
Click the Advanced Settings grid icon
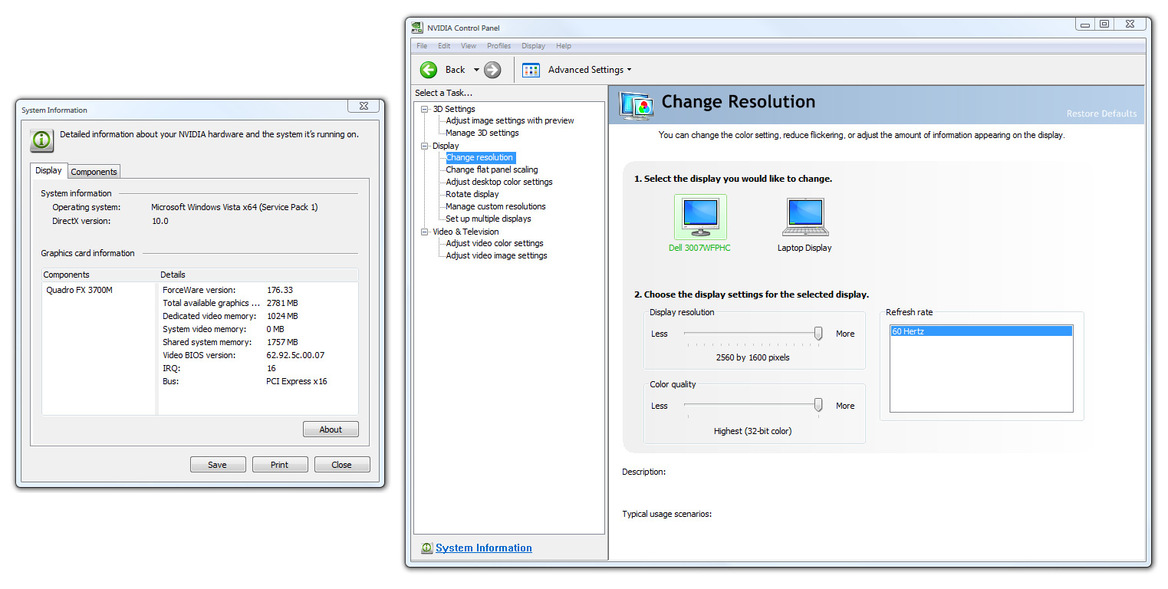(531, 70)
